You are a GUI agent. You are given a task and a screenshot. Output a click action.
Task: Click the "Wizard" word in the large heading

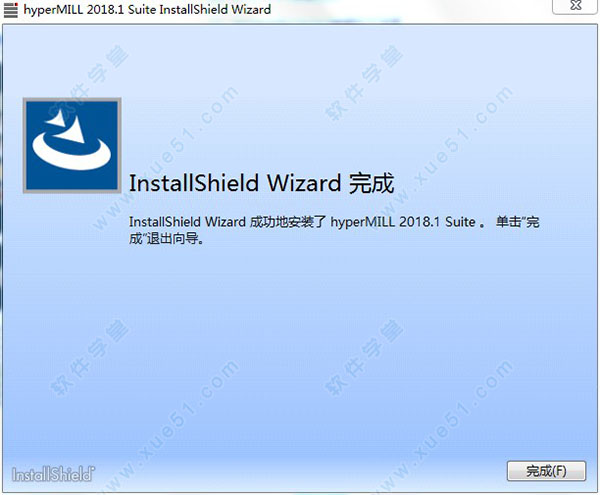pyautogui.click(x=304, y=183)
